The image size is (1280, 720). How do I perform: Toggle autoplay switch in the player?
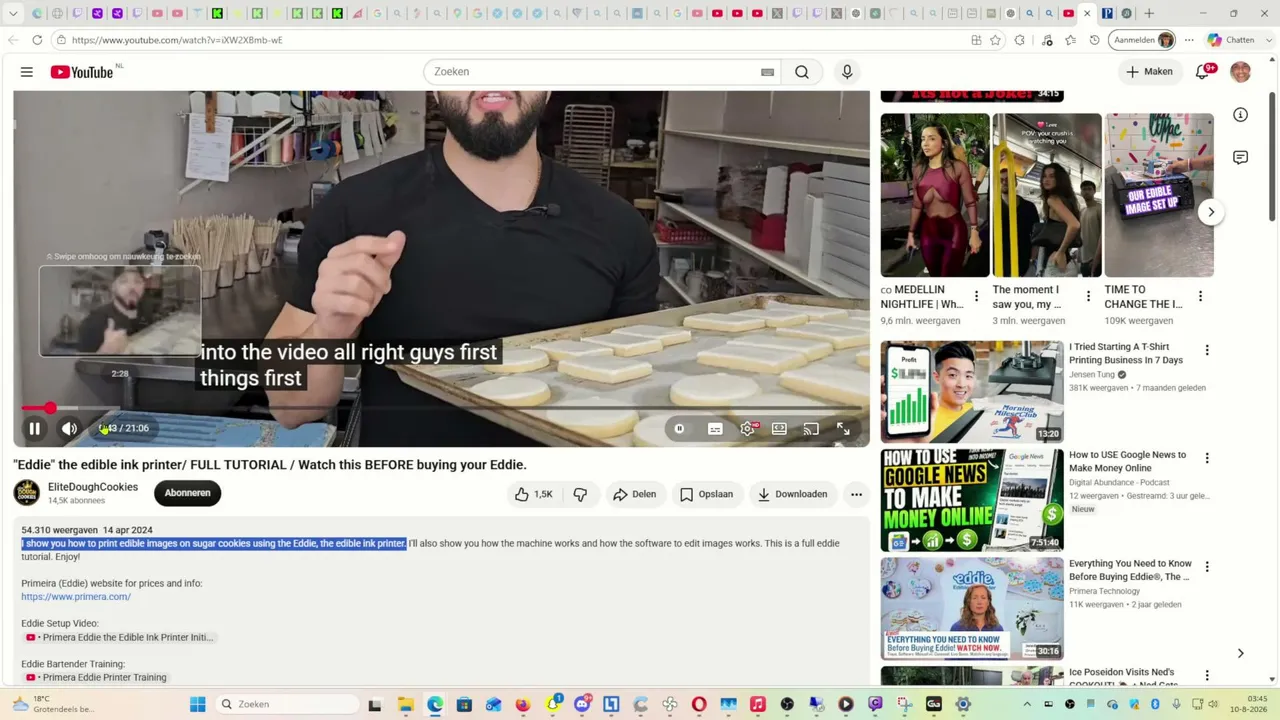(679, 429)
